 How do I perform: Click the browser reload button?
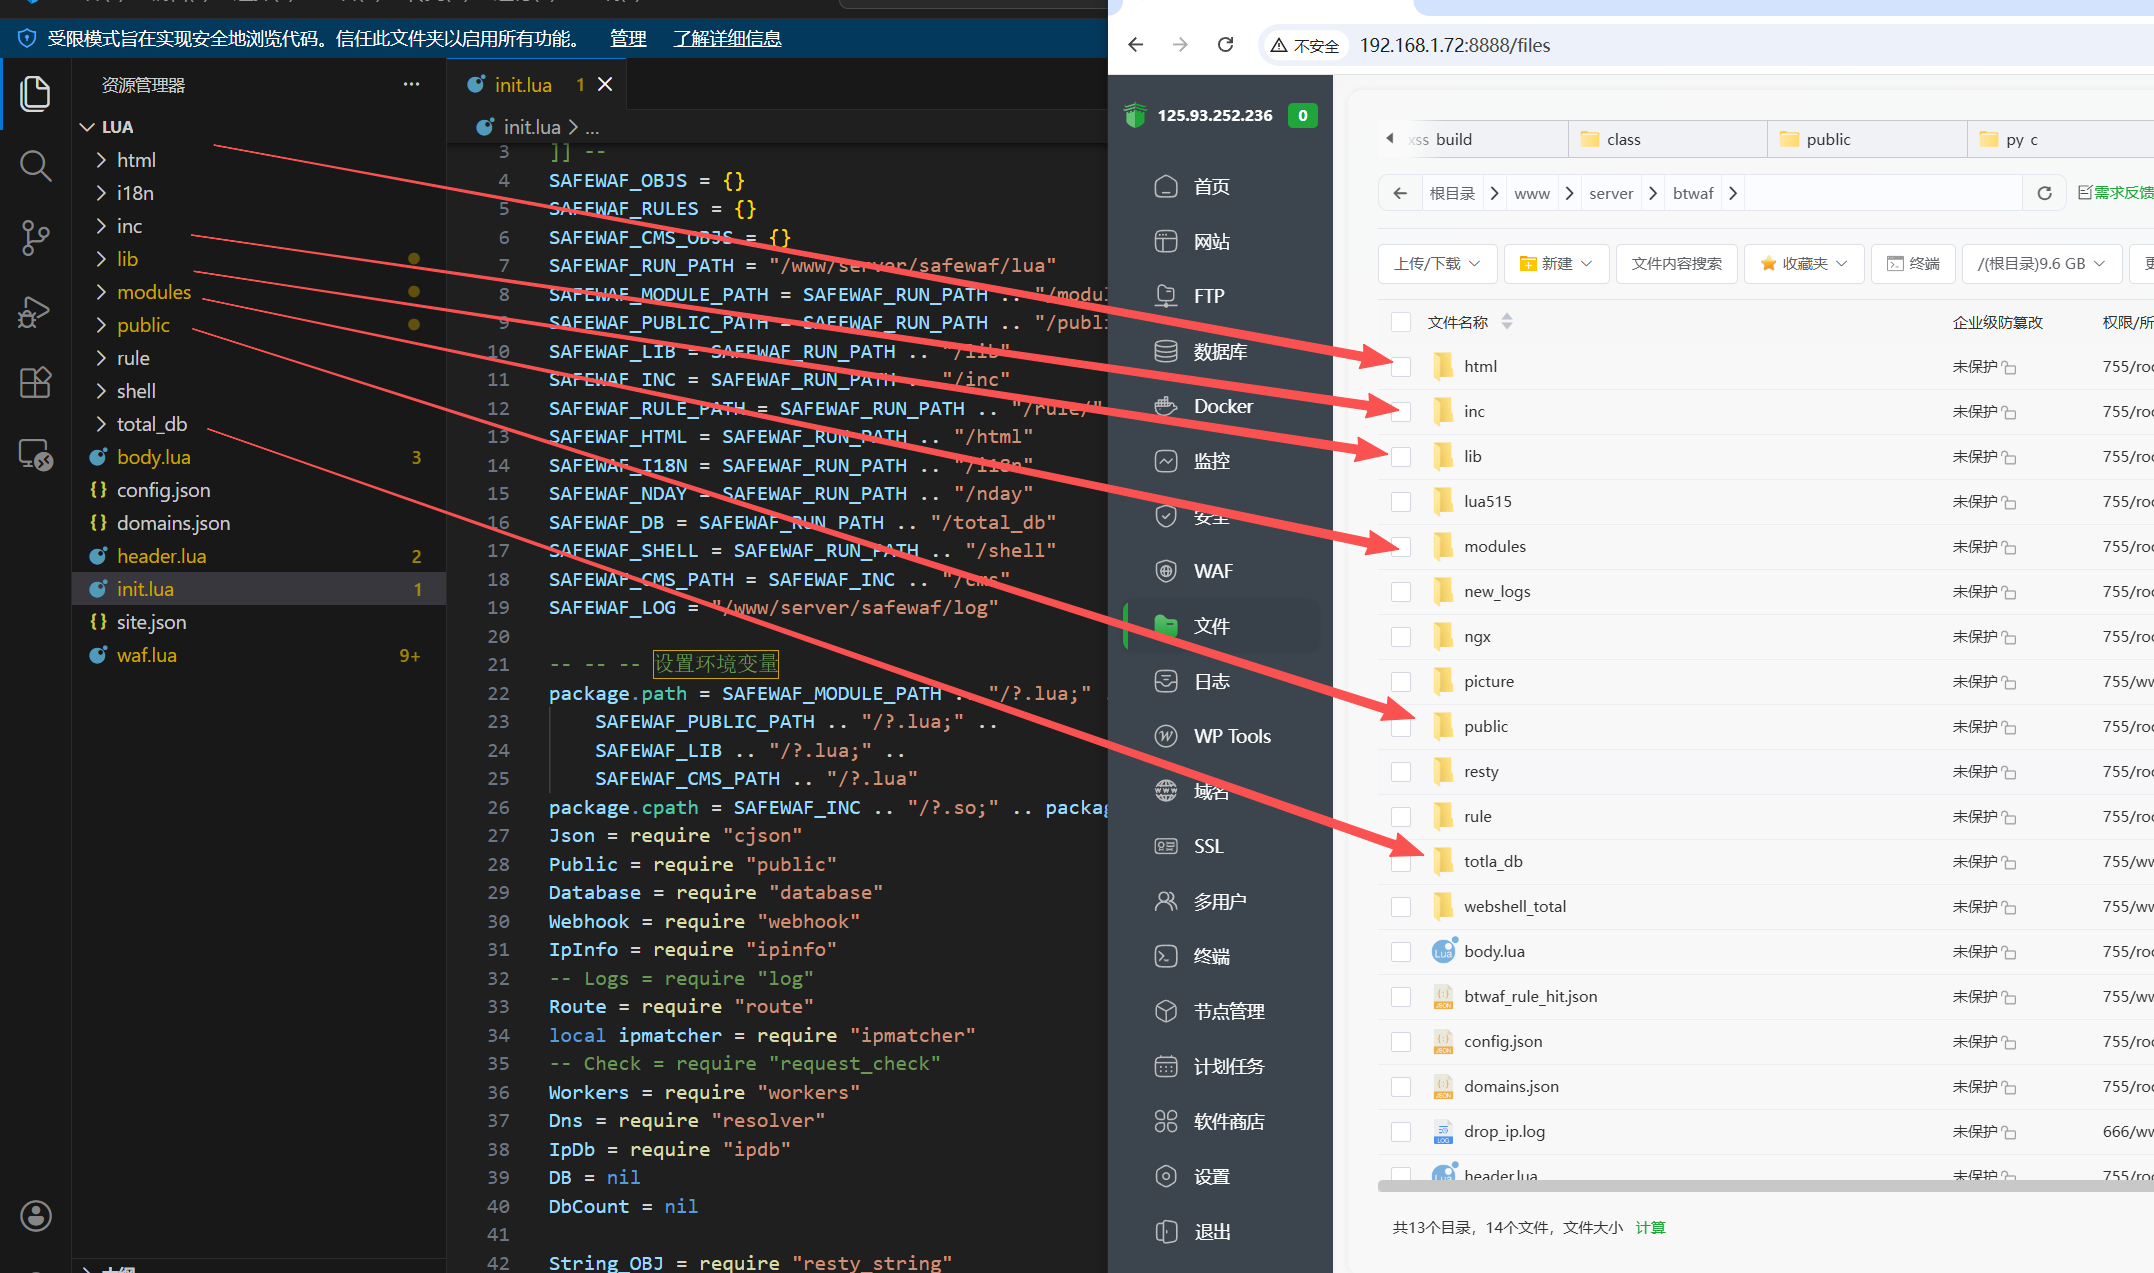click(x=1225, y=45)
